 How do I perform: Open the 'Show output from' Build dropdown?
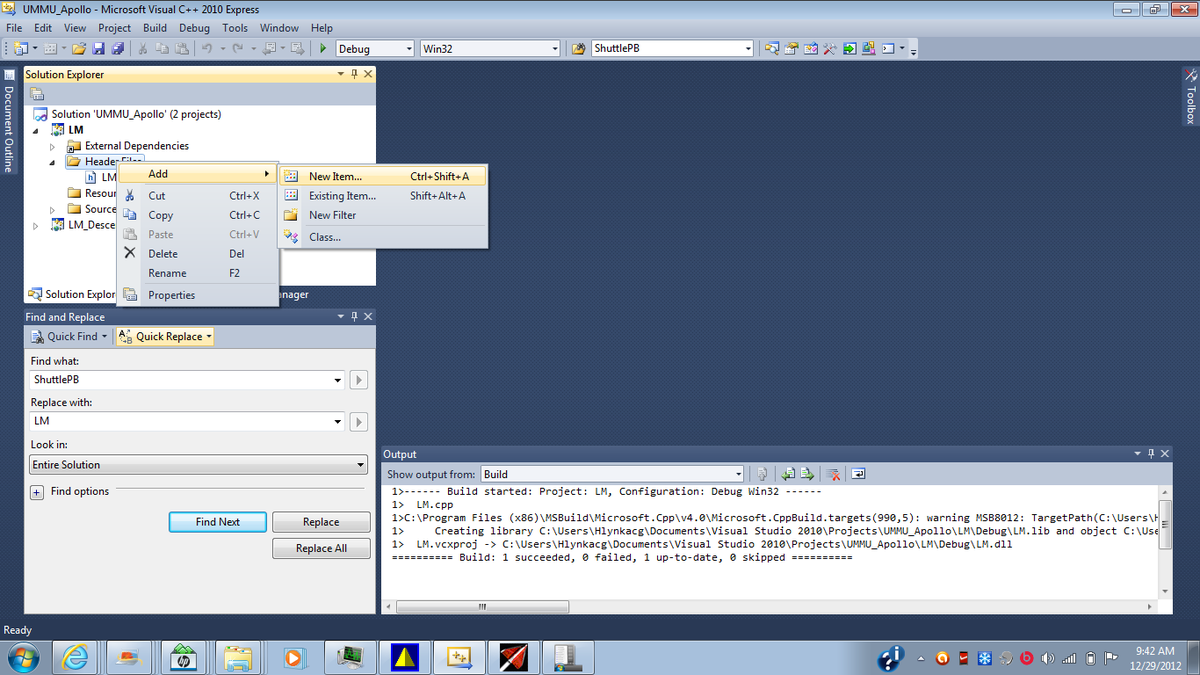612,474
